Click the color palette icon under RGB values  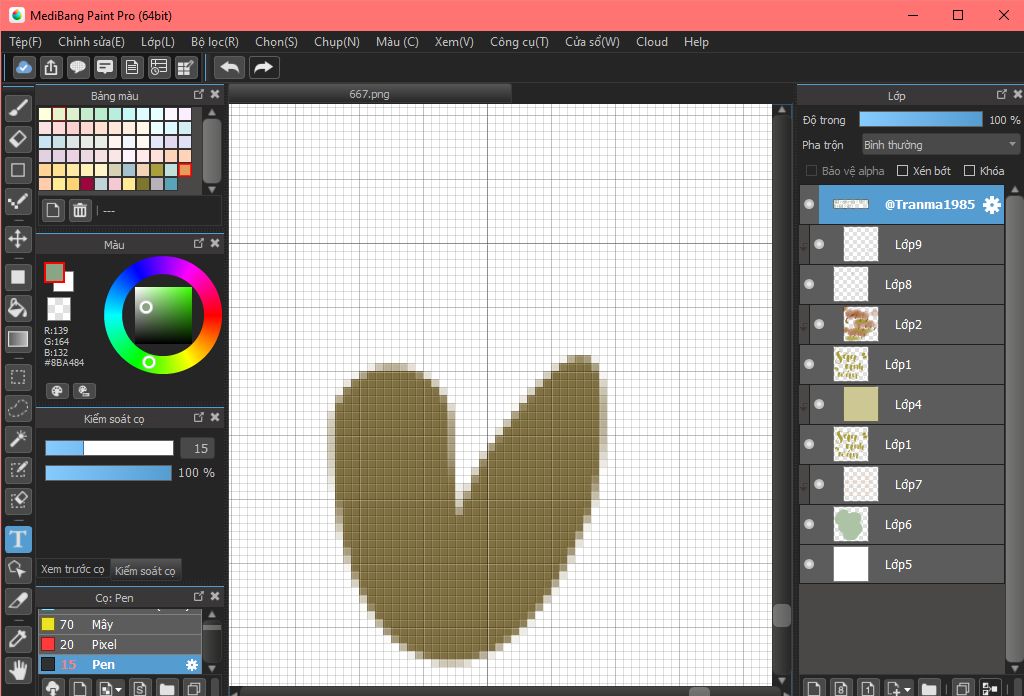(x=57, y=391)
